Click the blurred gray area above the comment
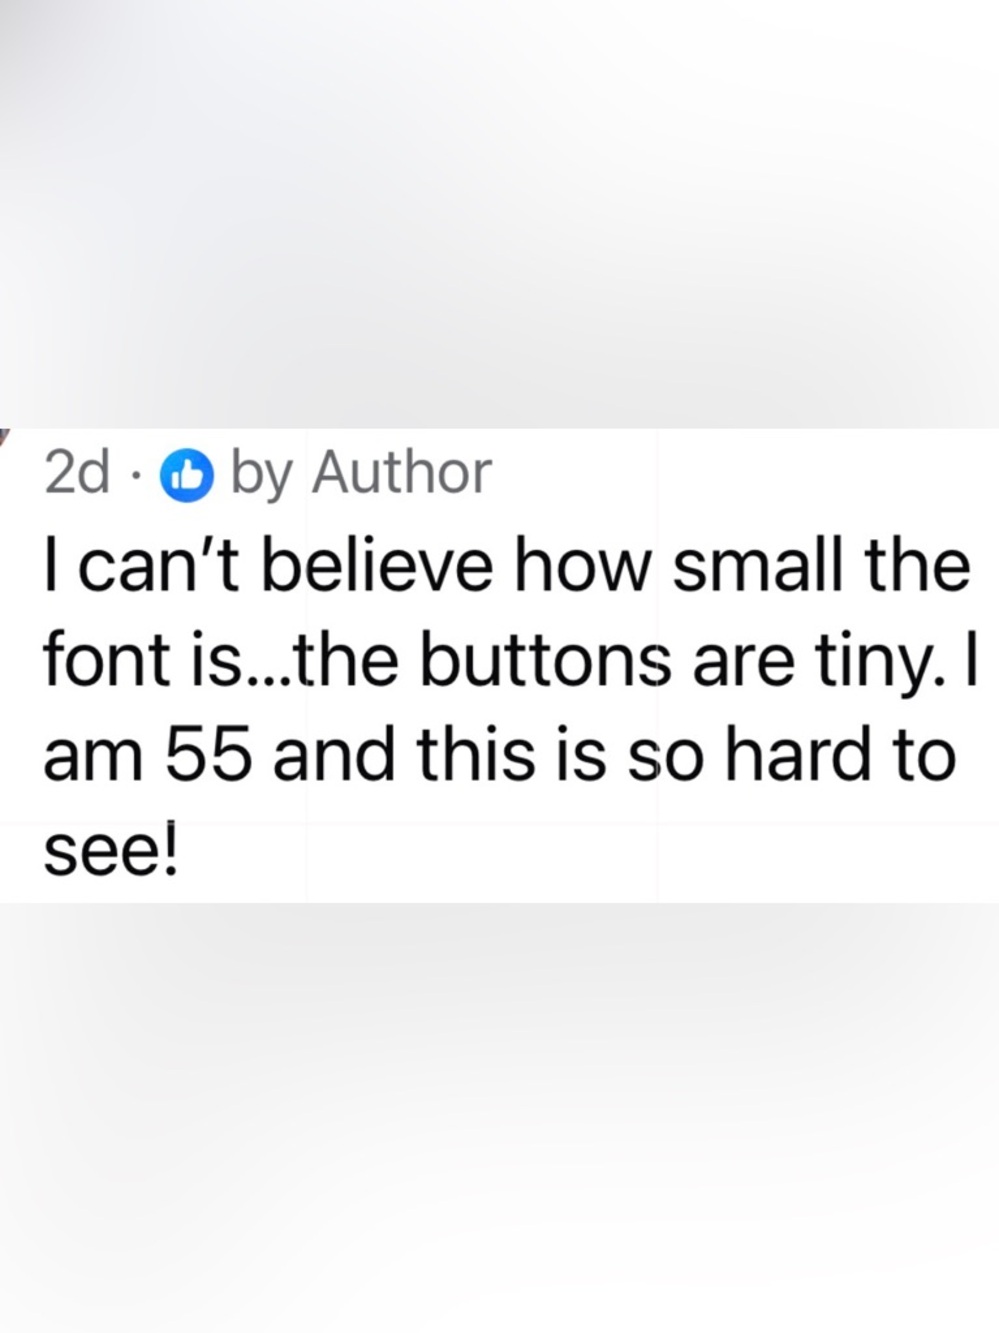 click(499, 214)
